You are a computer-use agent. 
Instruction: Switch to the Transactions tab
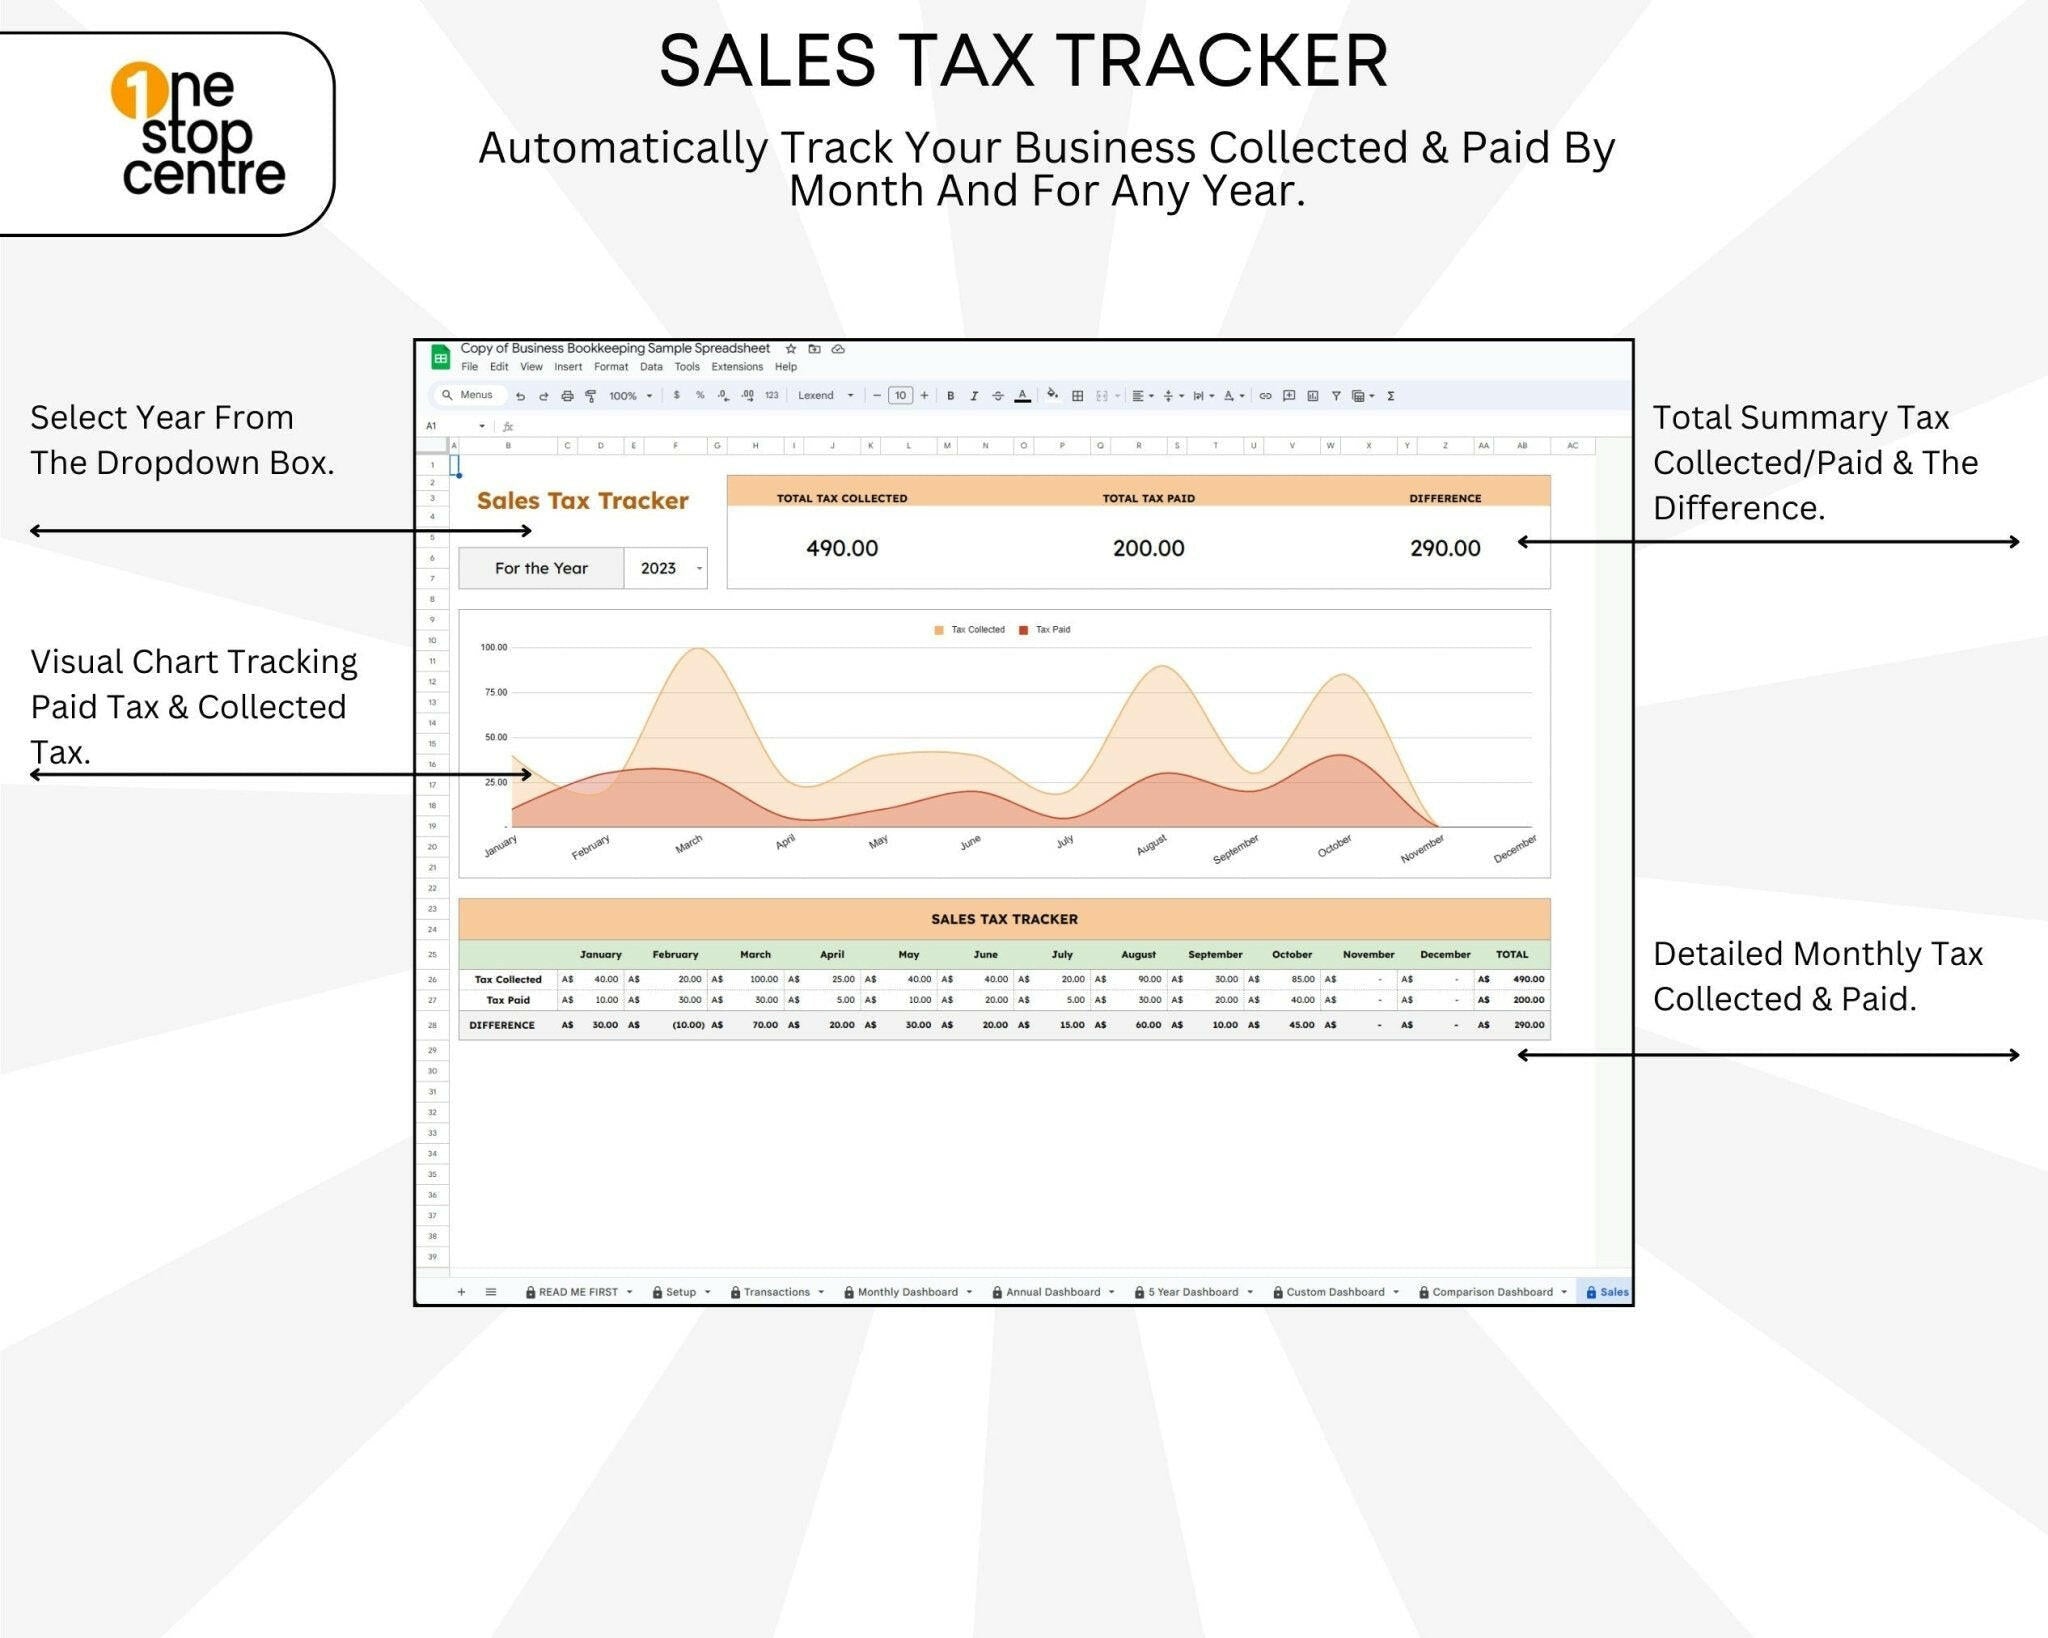[780, 1292]
